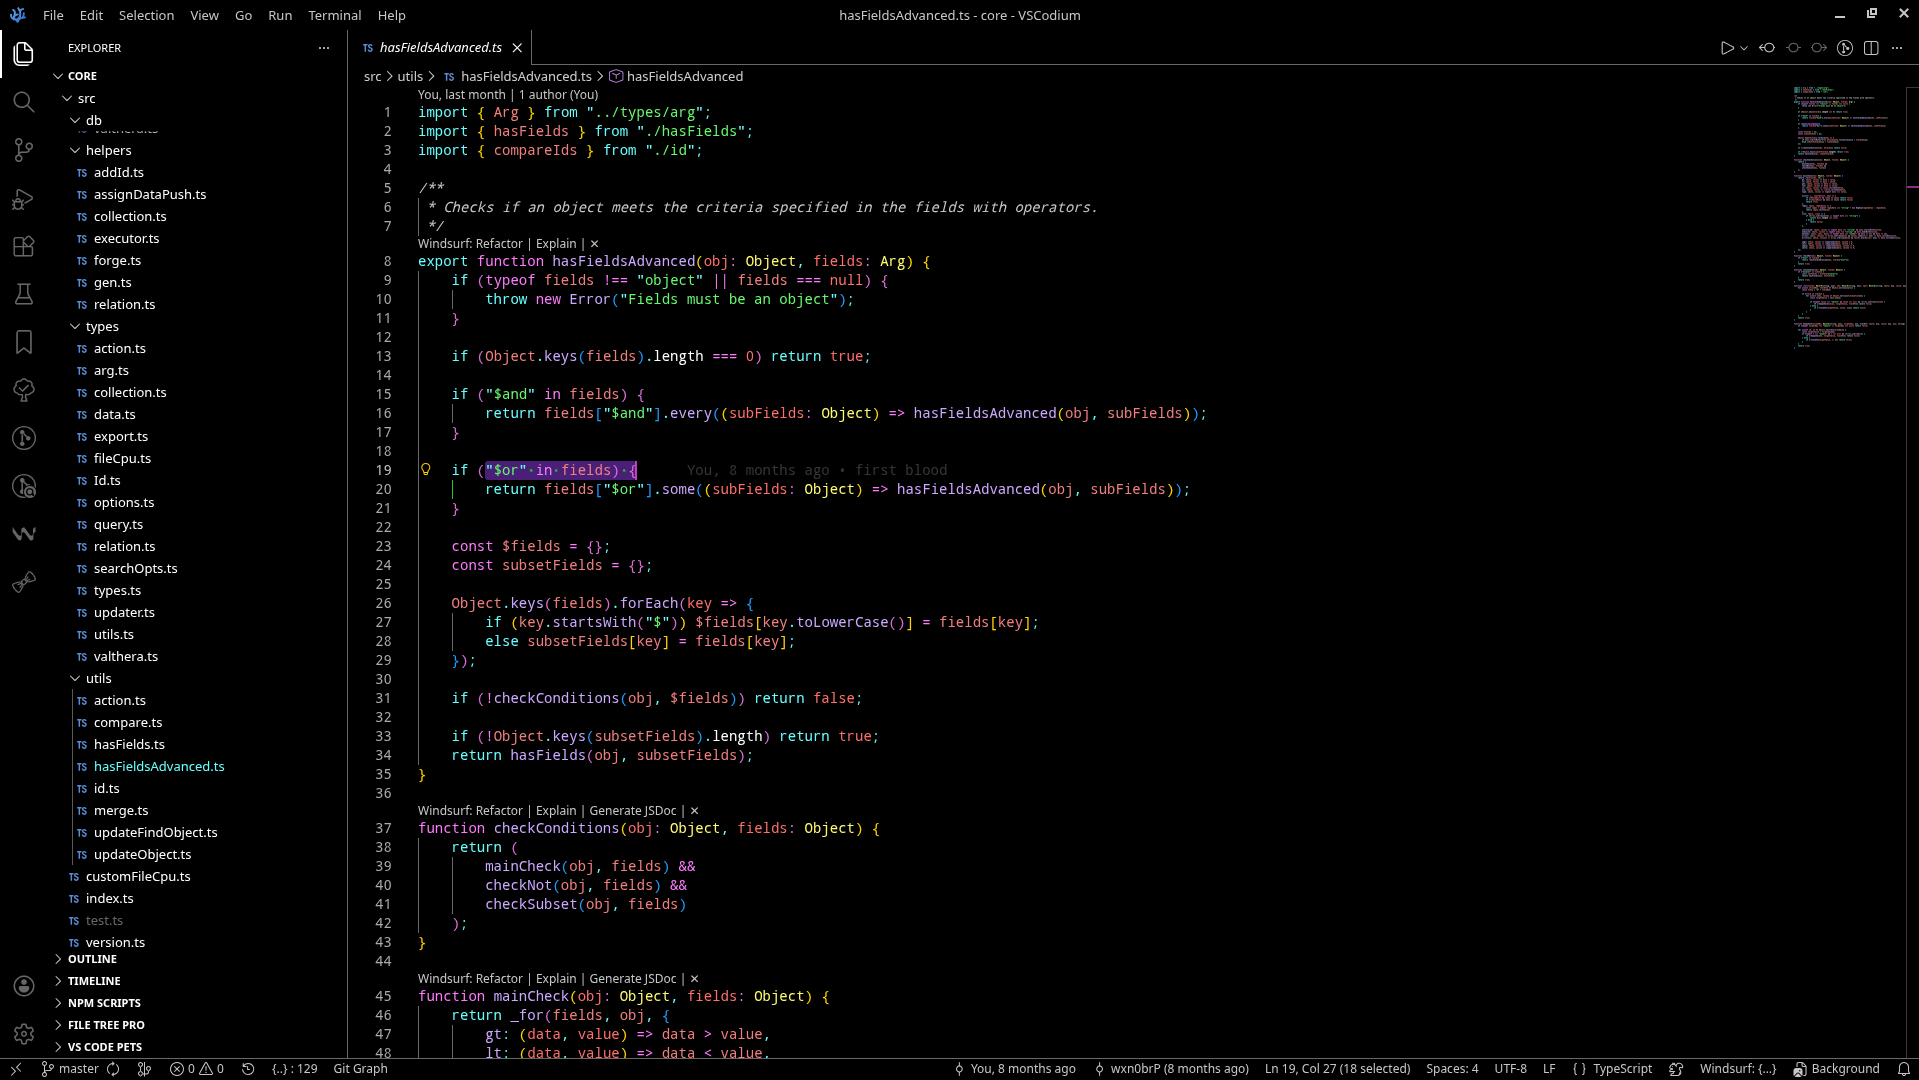Change indentation via Spaces: 4
1919x1080 pixels.
coord(1452,1069)
